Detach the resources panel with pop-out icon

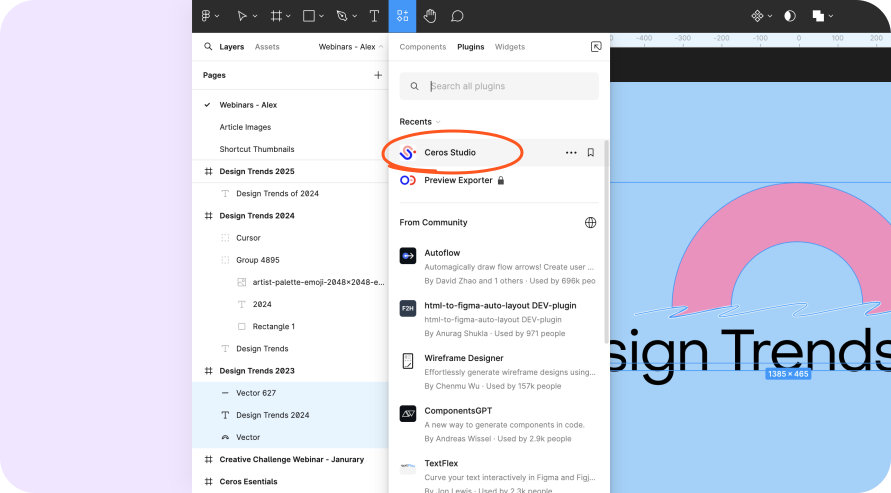click(x=596, y=47)
